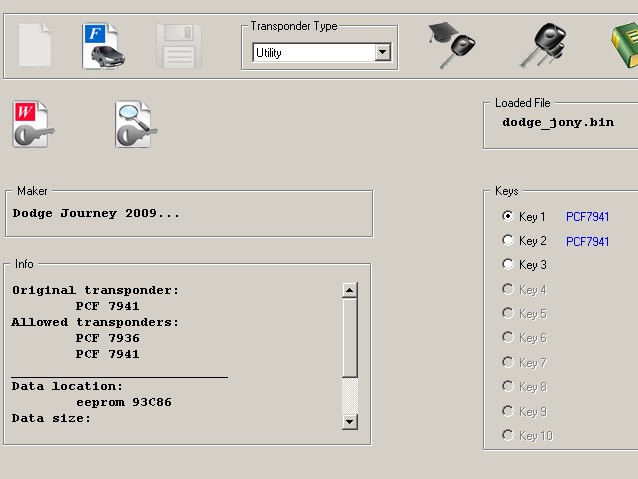Click the blank new file icon

pos(35,45)
